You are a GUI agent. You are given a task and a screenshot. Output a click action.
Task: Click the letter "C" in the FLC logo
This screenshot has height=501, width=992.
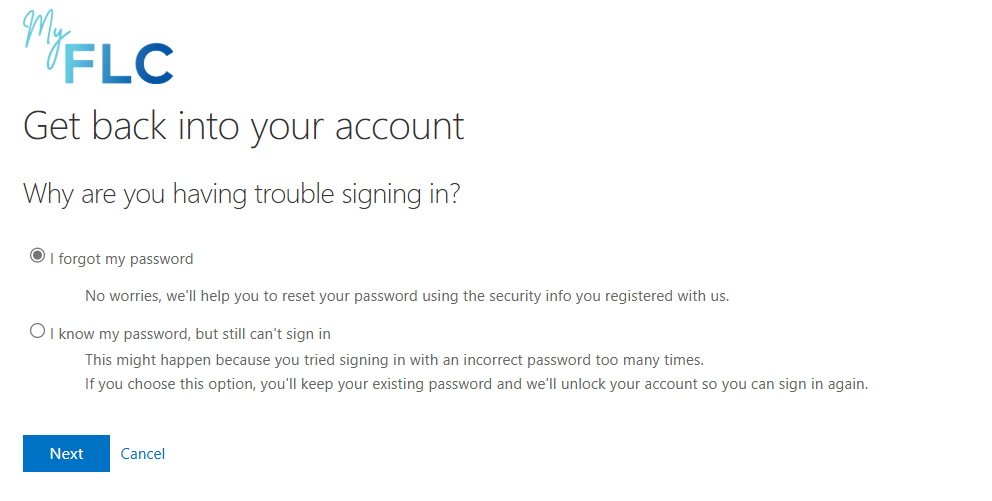[x=154, y=64]
